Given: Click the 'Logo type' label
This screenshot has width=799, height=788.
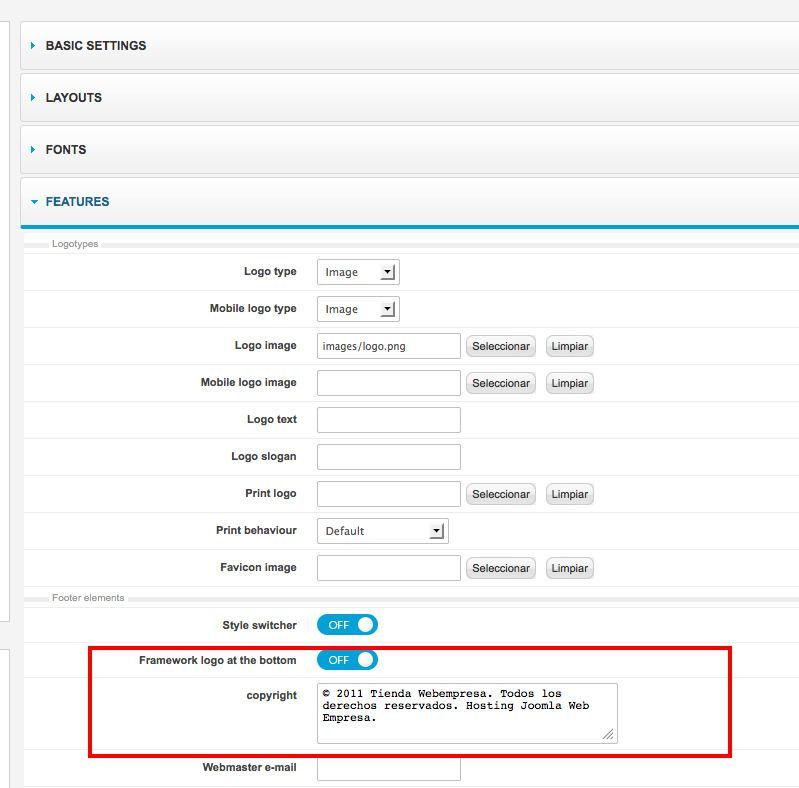Looking at the screenshot, I should point(270,271).
